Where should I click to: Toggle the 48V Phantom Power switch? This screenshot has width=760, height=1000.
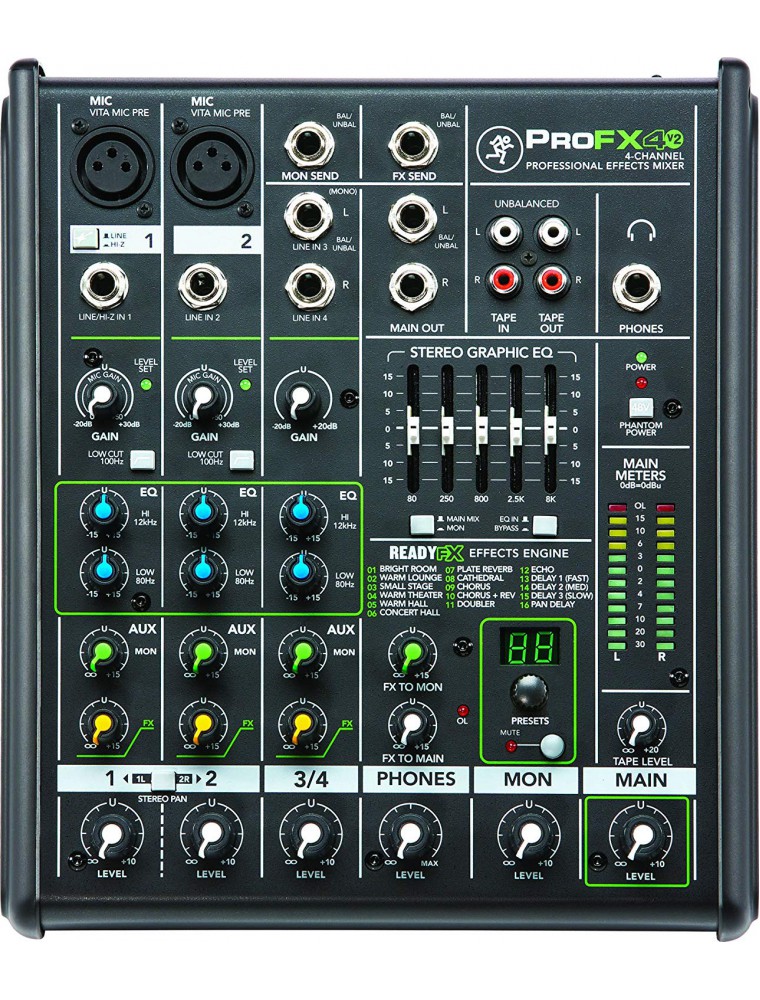(639, 408)
